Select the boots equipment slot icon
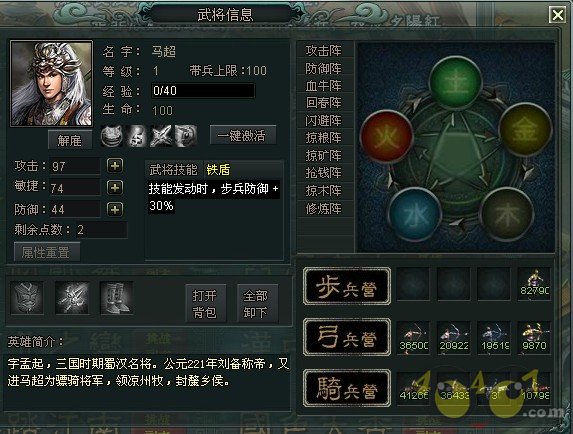 (117, 298)
